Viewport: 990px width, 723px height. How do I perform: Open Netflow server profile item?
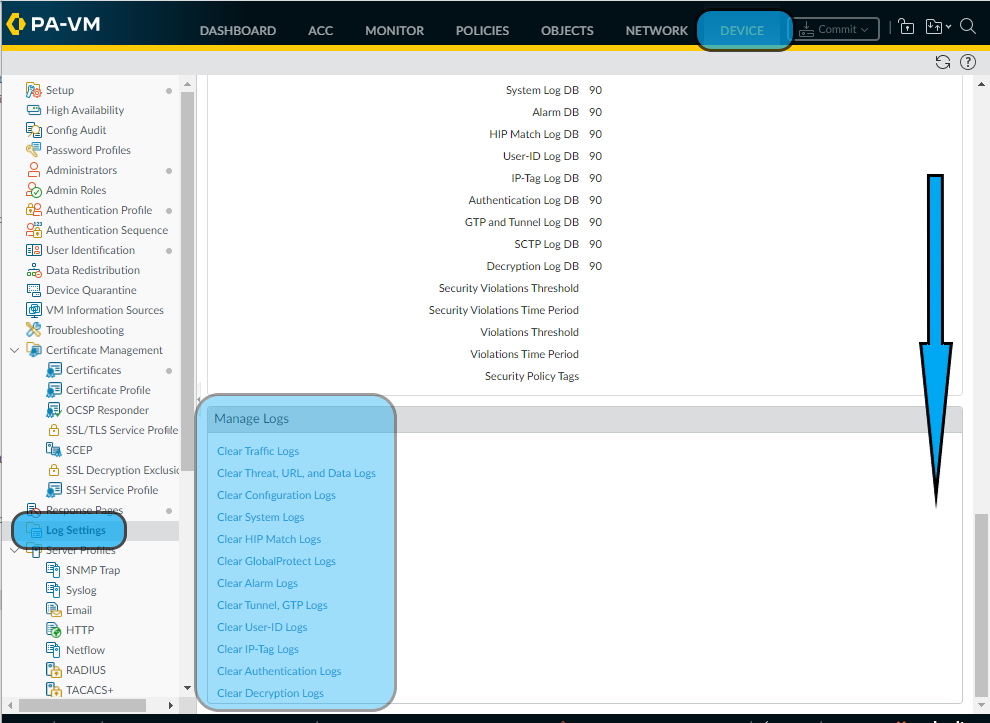click(x=85, y=650)
